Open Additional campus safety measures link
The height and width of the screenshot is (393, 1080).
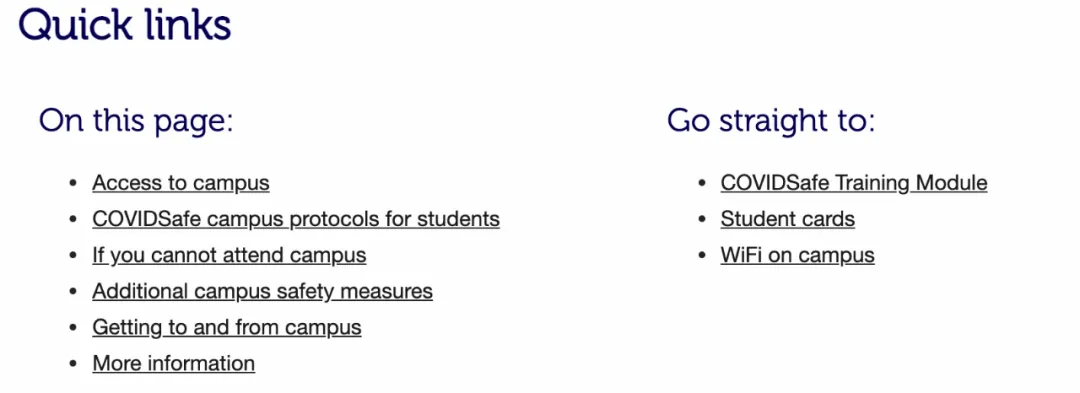[x=262, y=291]
